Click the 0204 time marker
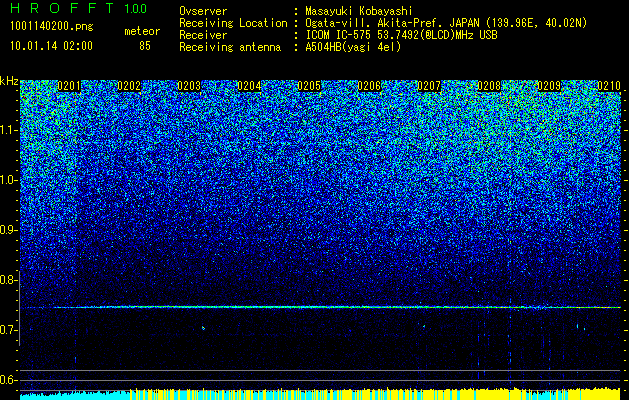 coord(249,86)
